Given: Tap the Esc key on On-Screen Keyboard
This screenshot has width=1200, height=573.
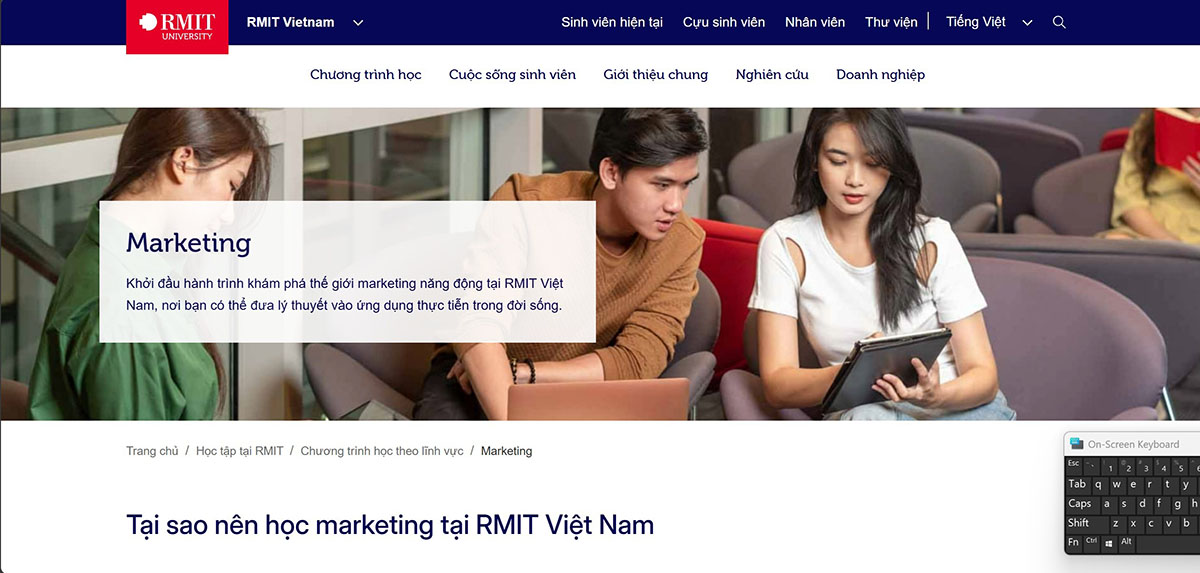Looking at the screenshot, I should pyautogui.click(x=1074, y=466).
